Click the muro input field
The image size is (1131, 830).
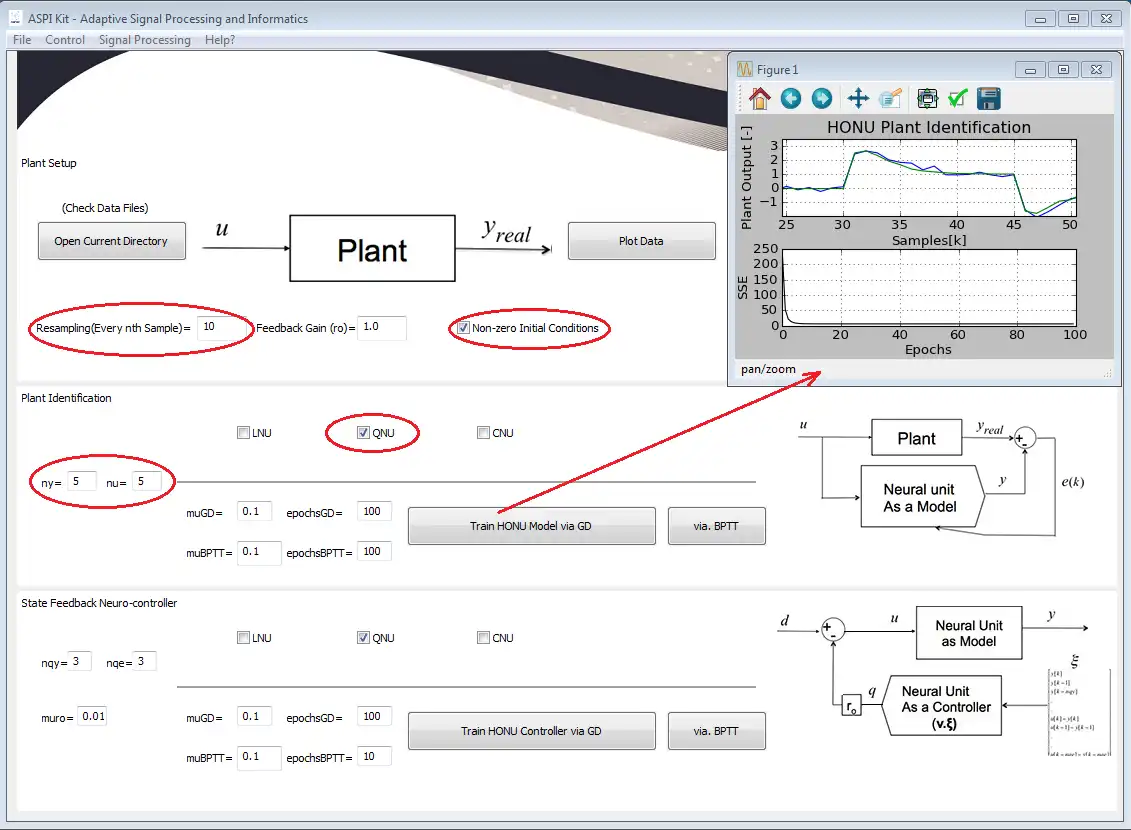click(92, 717)
